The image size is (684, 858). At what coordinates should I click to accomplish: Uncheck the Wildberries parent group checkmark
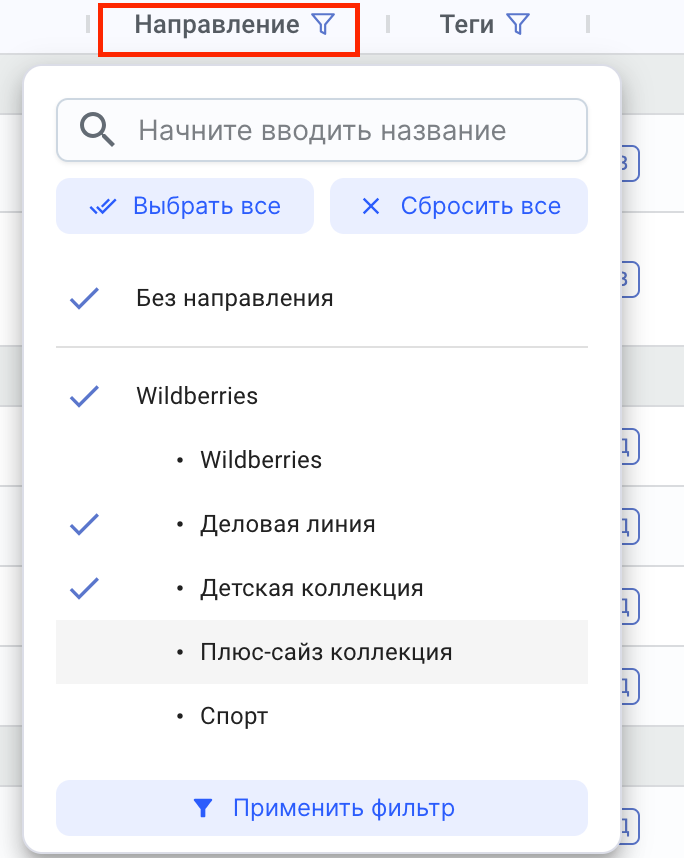85,396
